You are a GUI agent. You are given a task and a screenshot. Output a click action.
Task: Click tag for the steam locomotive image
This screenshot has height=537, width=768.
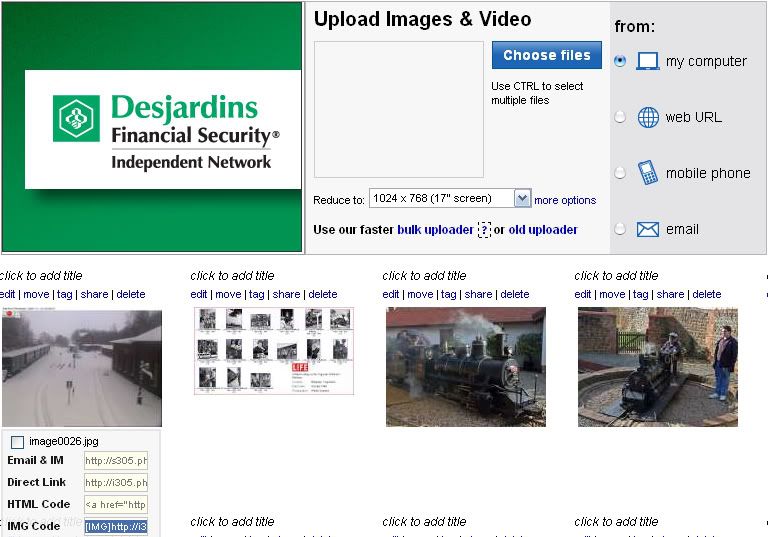pos(448,294)
